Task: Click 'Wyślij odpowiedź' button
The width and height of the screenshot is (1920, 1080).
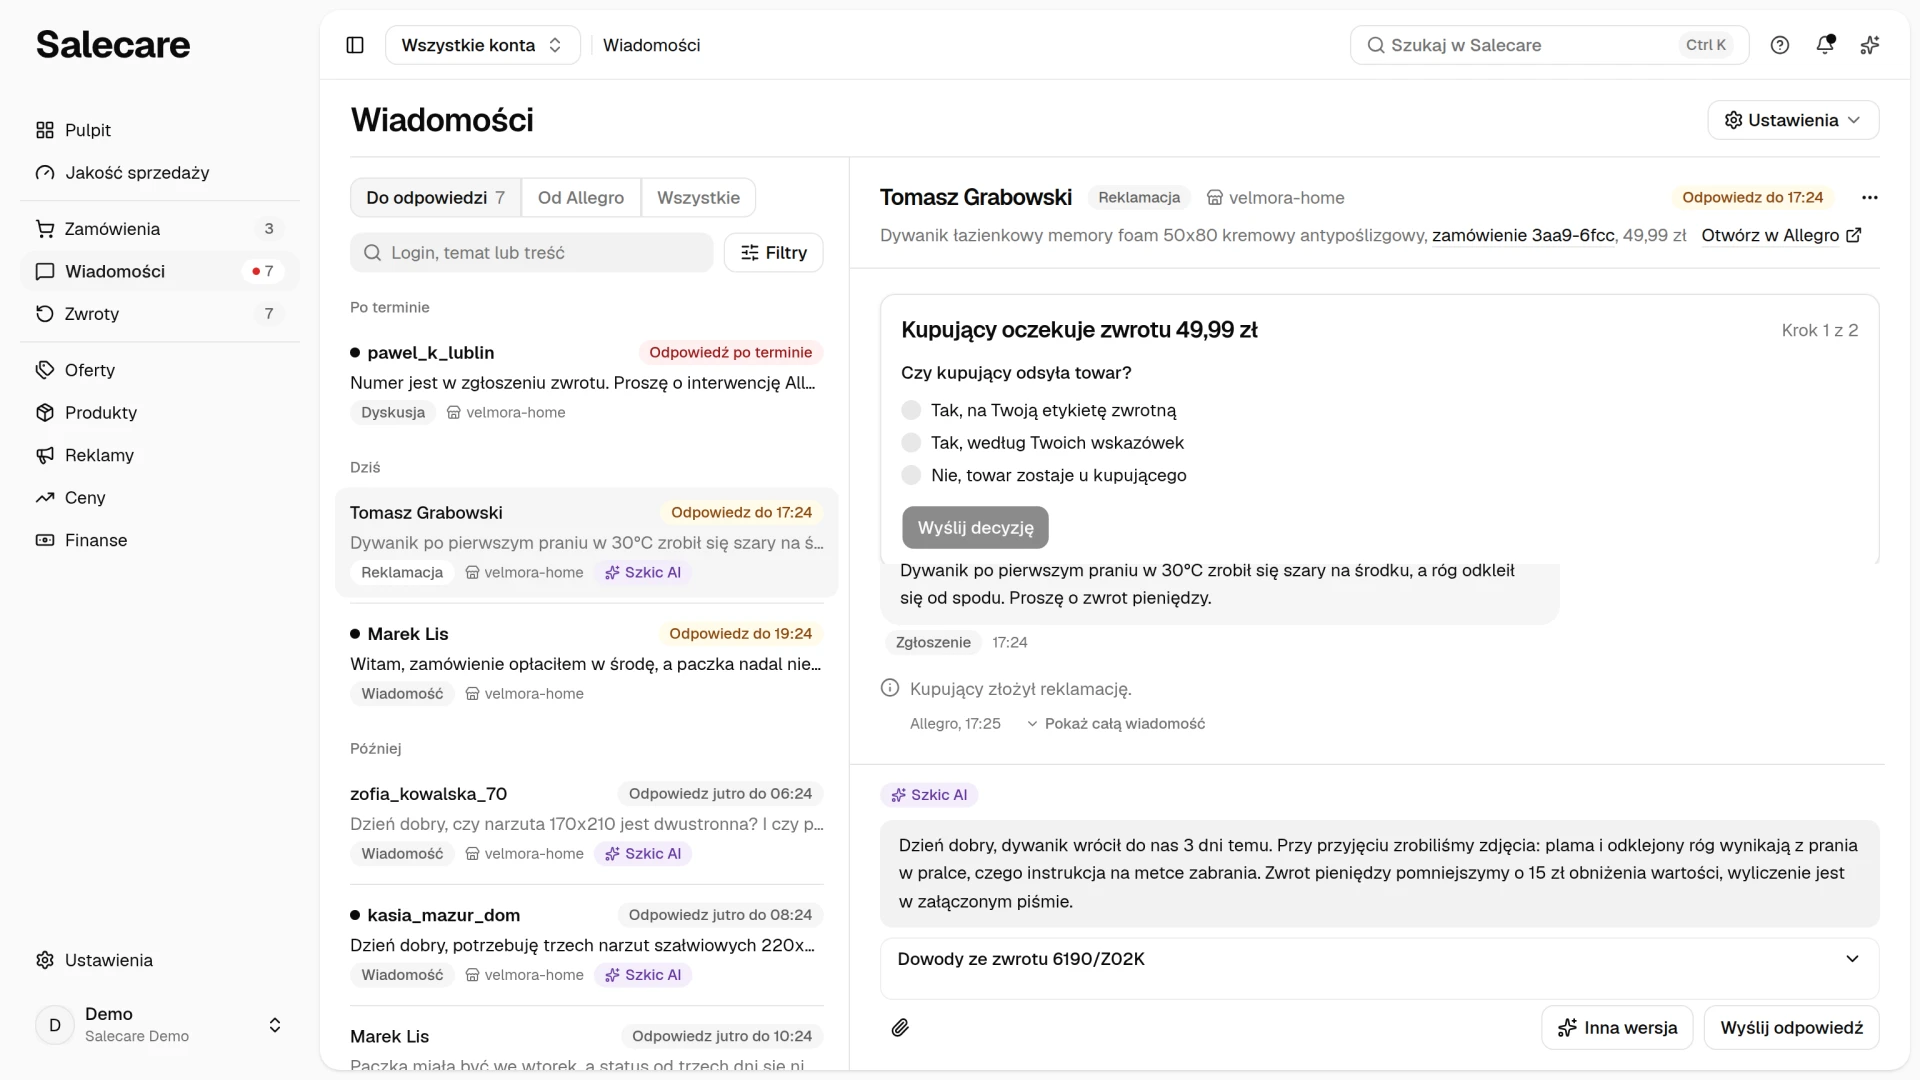Action: click(x=1791, y=1028)
